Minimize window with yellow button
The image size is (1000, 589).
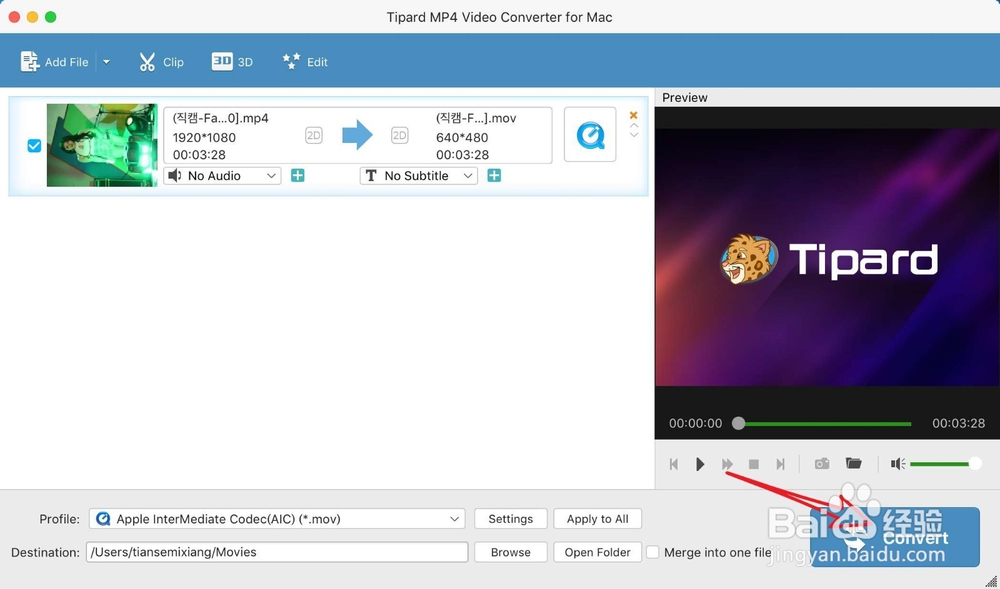33,17
